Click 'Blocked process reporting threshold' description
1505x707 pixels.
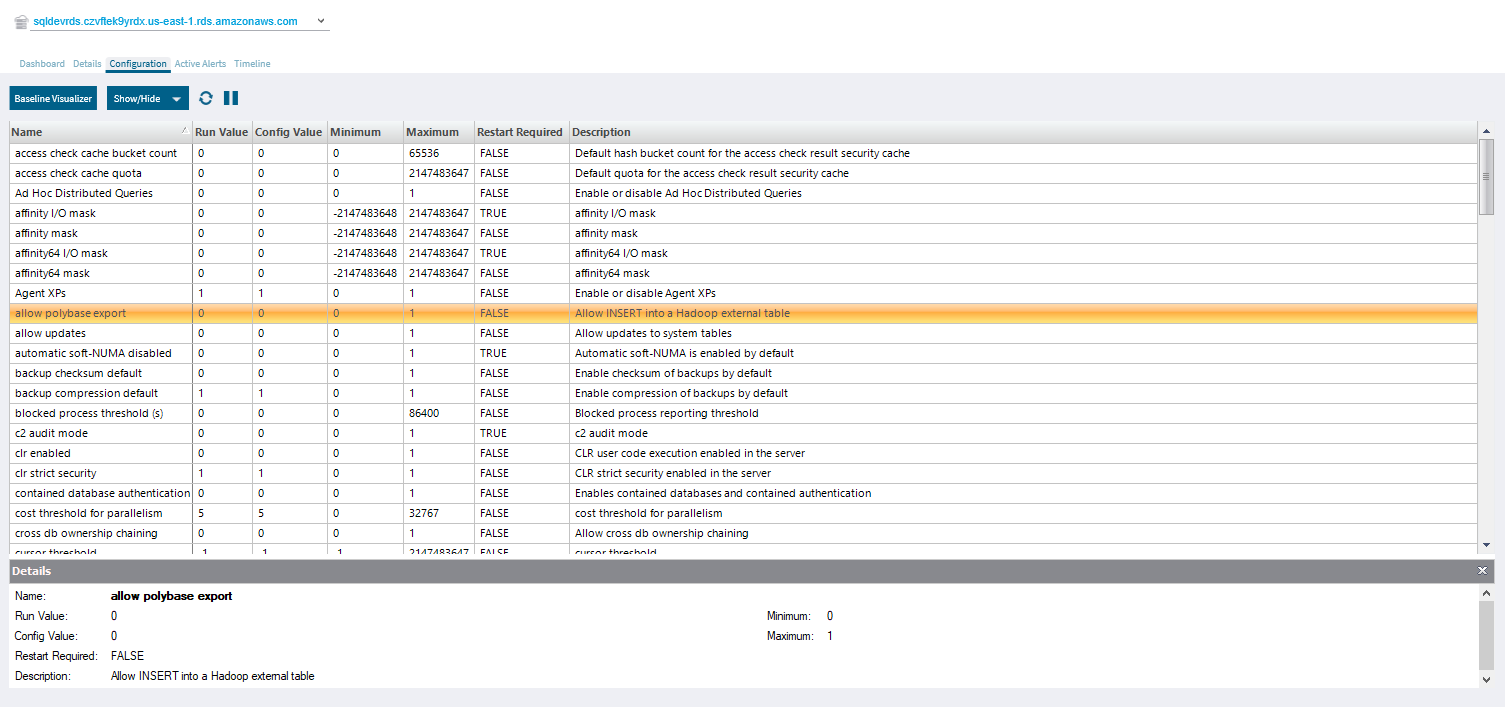[x=666, y=413]
